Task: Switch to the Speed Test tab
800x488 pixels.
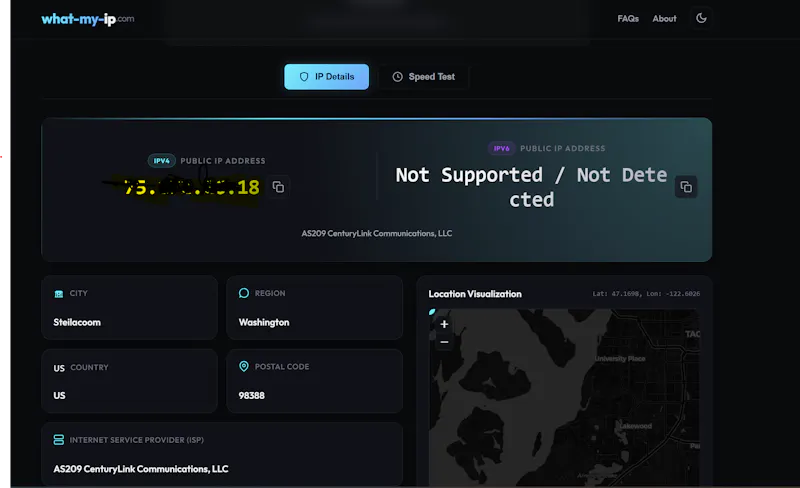Action: point(423,77)
